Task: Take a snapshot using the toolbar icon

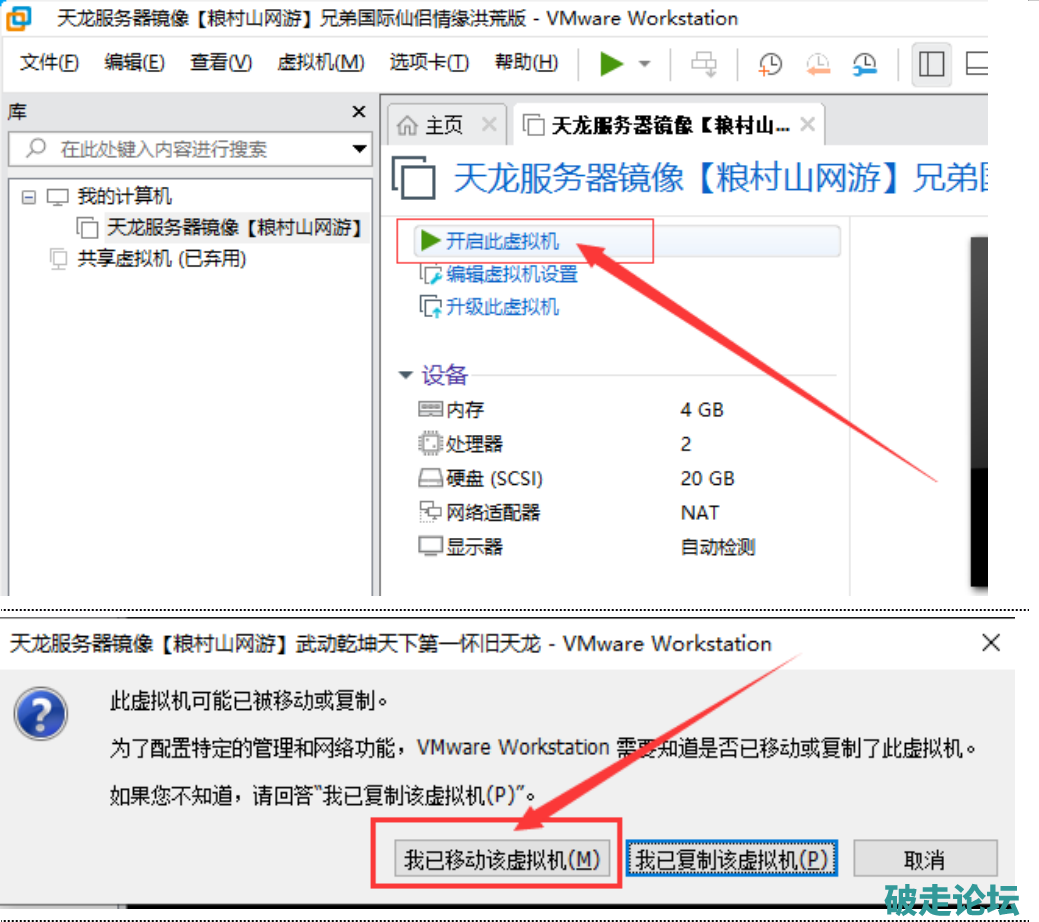Action: [770, 64]
